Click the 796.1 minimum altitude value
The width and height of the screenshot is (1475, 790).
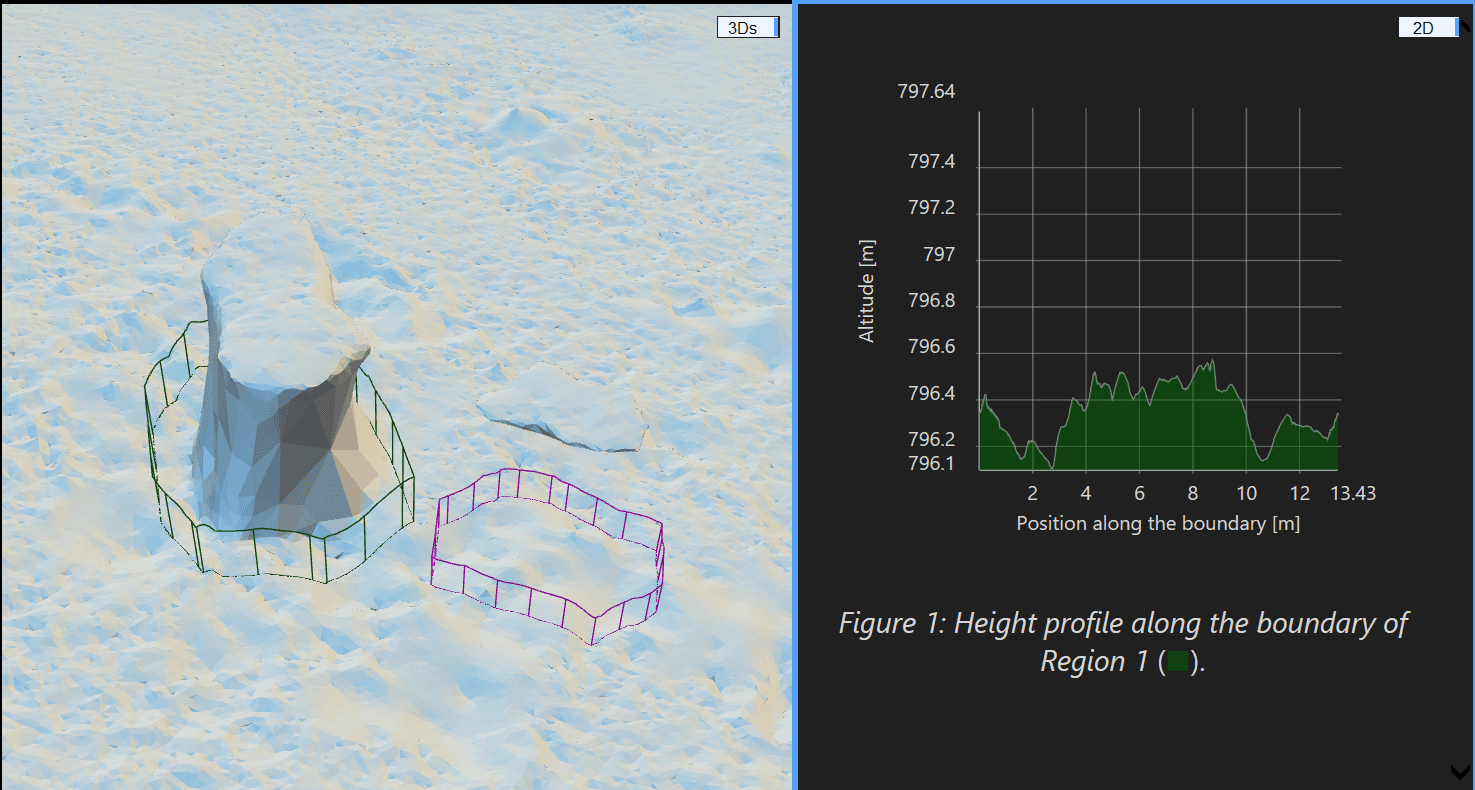[931, 464]
